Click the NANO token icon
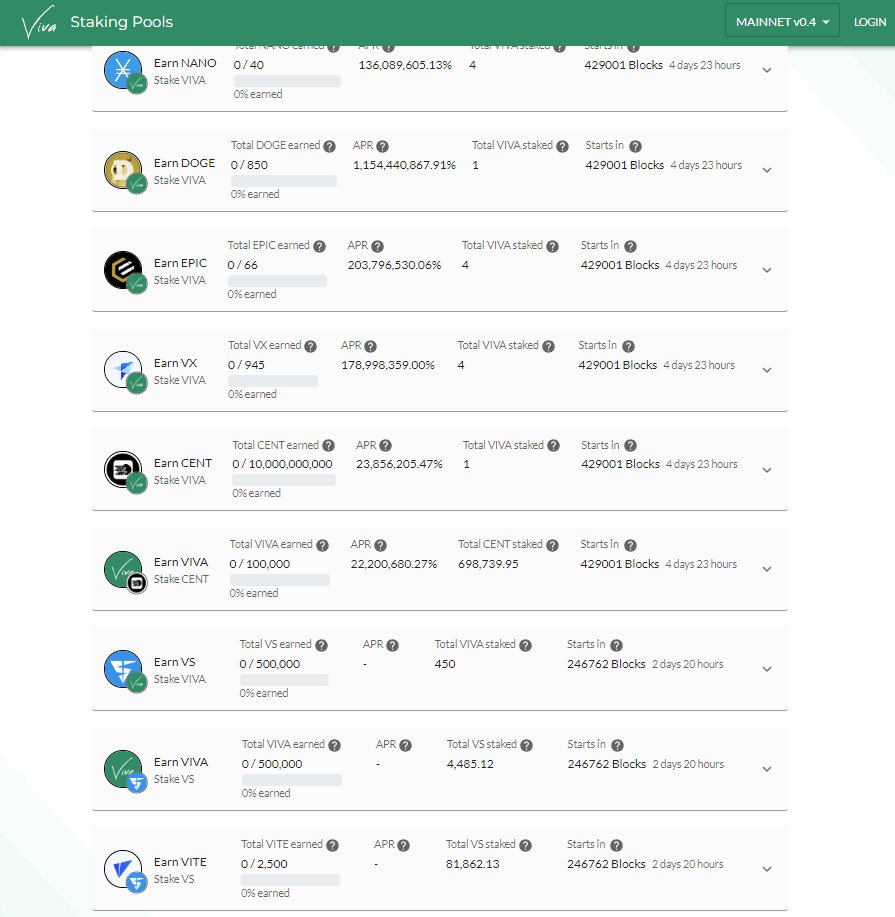The image size is (895, 917). point(123,70)
